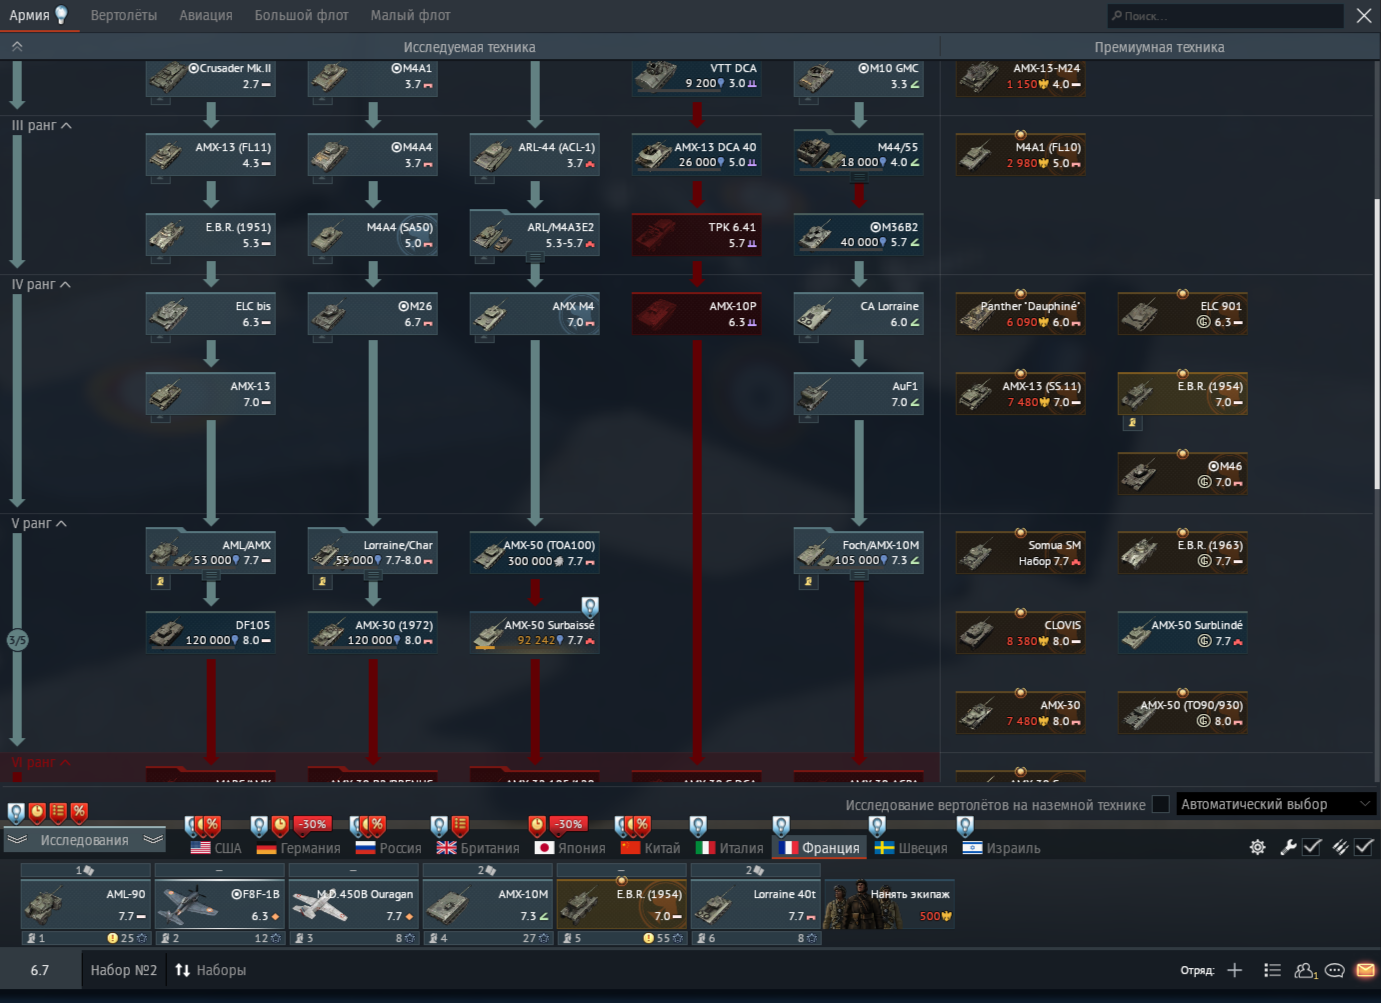
Task: Select the Германия nation tab
Action: tap(299, 848)
